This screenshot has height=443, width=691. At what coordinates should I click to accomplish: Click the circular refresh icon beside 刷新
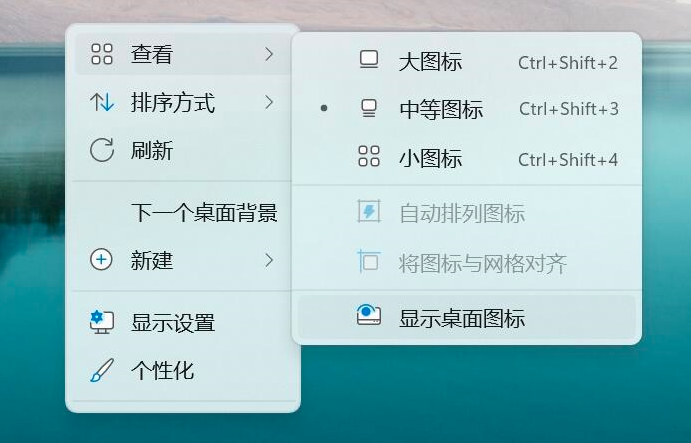(x=102, y=150)
